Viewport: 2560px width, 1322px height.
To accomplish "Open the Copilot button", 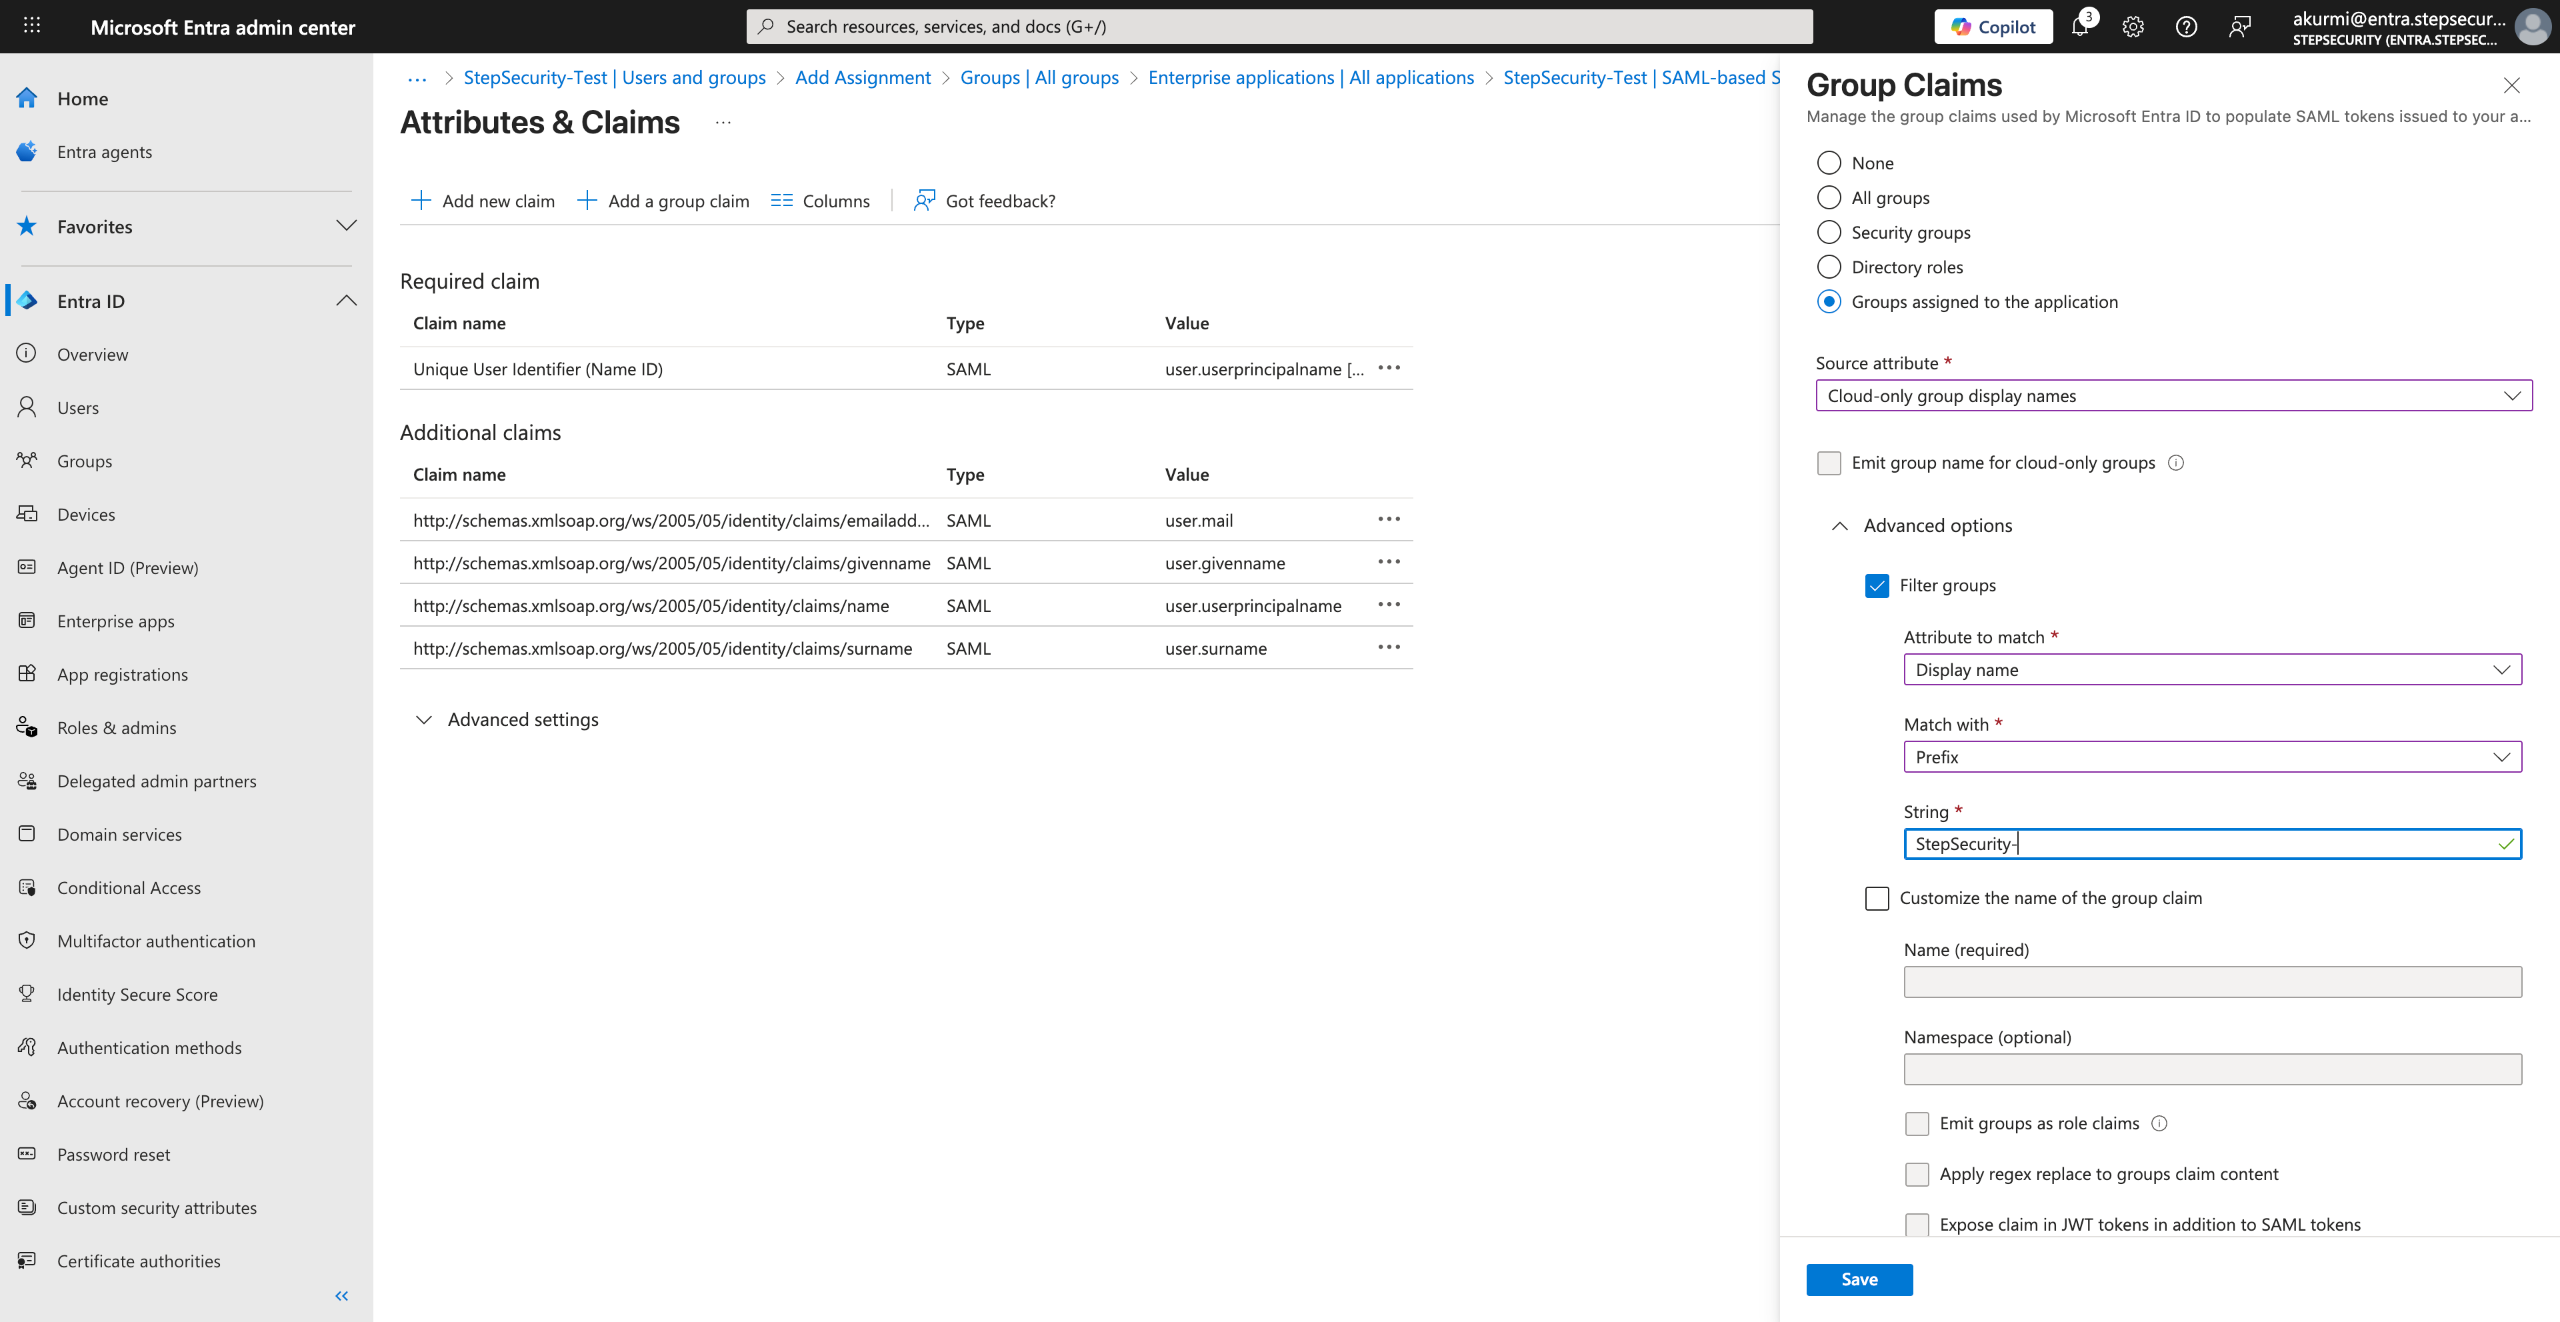I will coord(1993,27).
